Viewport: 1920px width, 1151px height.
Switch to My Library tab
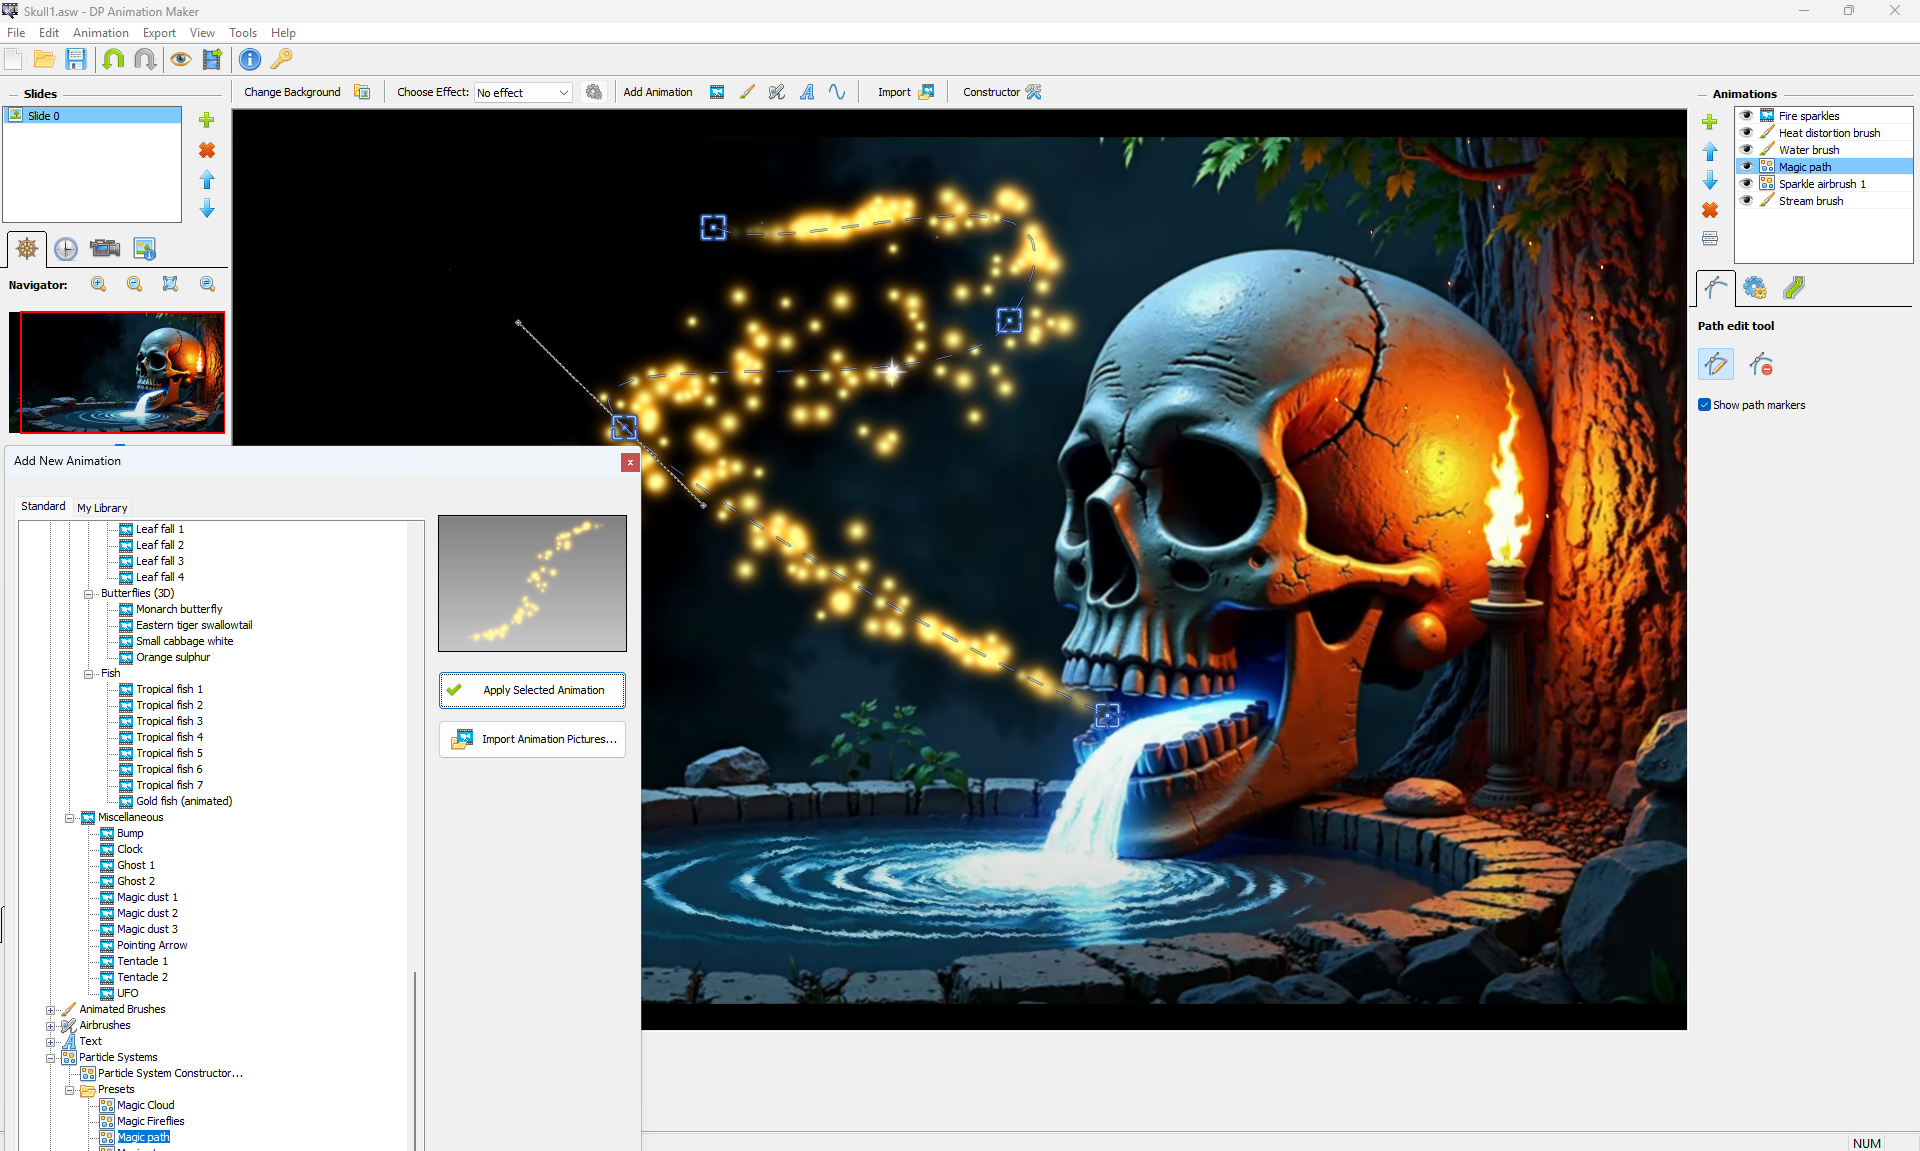102,508
